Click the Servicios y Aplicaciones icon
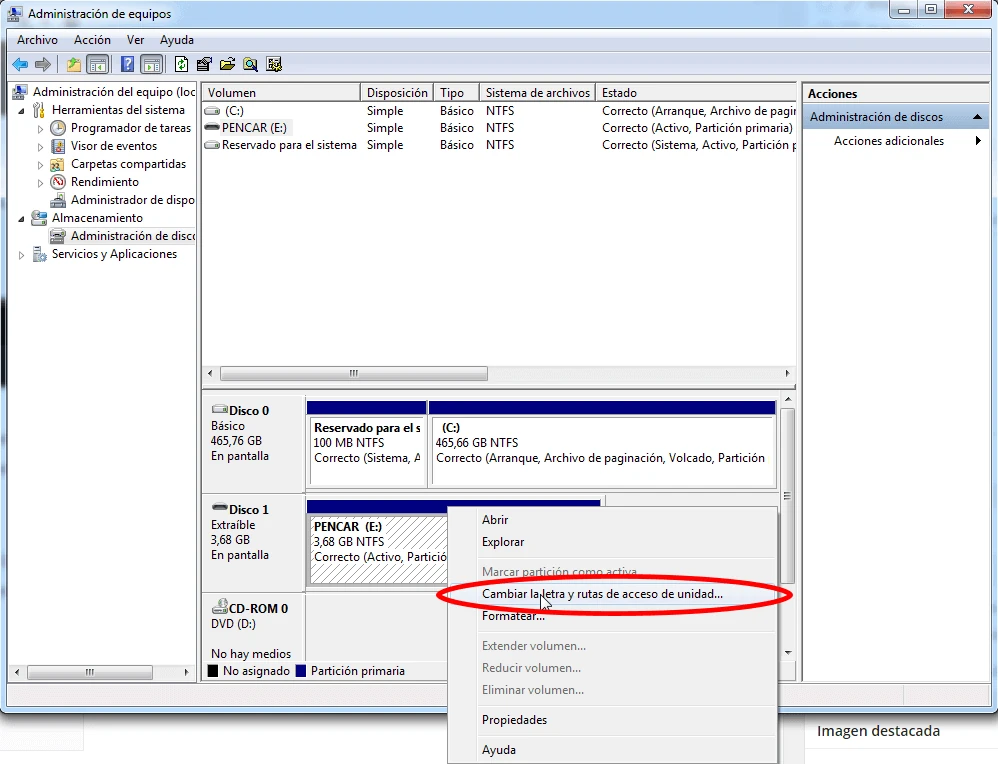Viewport: 998px width, 764px height. pyautogui.click(x=39, y=255)
